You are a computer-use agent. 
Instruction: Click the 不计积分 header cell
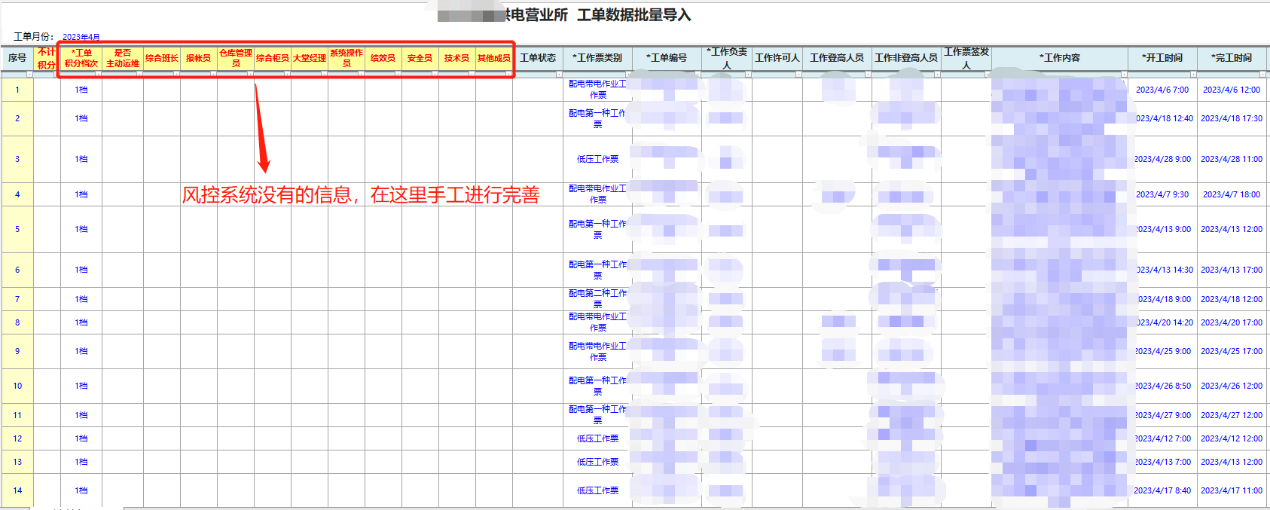(46, 58)
